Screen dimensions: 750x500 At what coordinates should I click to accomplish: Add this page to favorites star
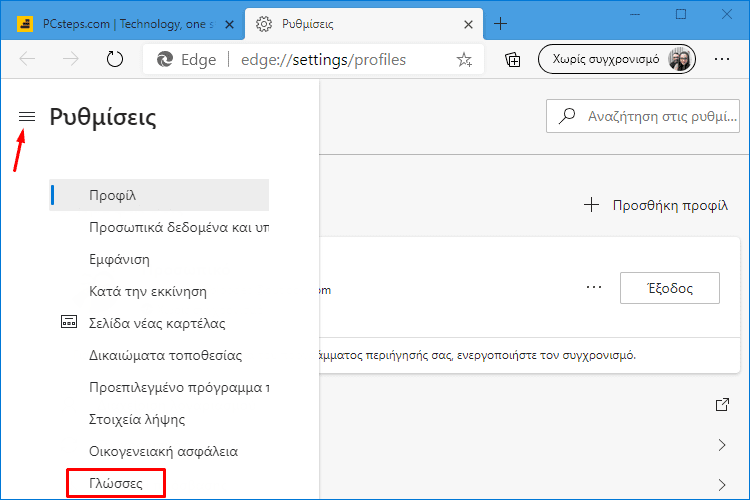[x=464, y=60]
